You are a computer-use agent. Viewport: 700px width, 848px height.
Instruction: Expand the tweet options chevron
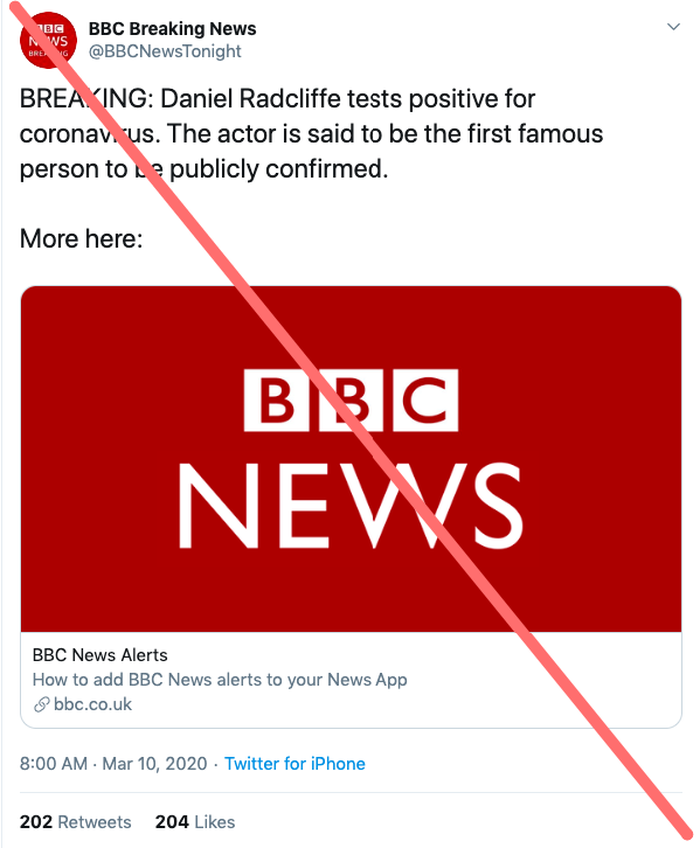point(673,26)
